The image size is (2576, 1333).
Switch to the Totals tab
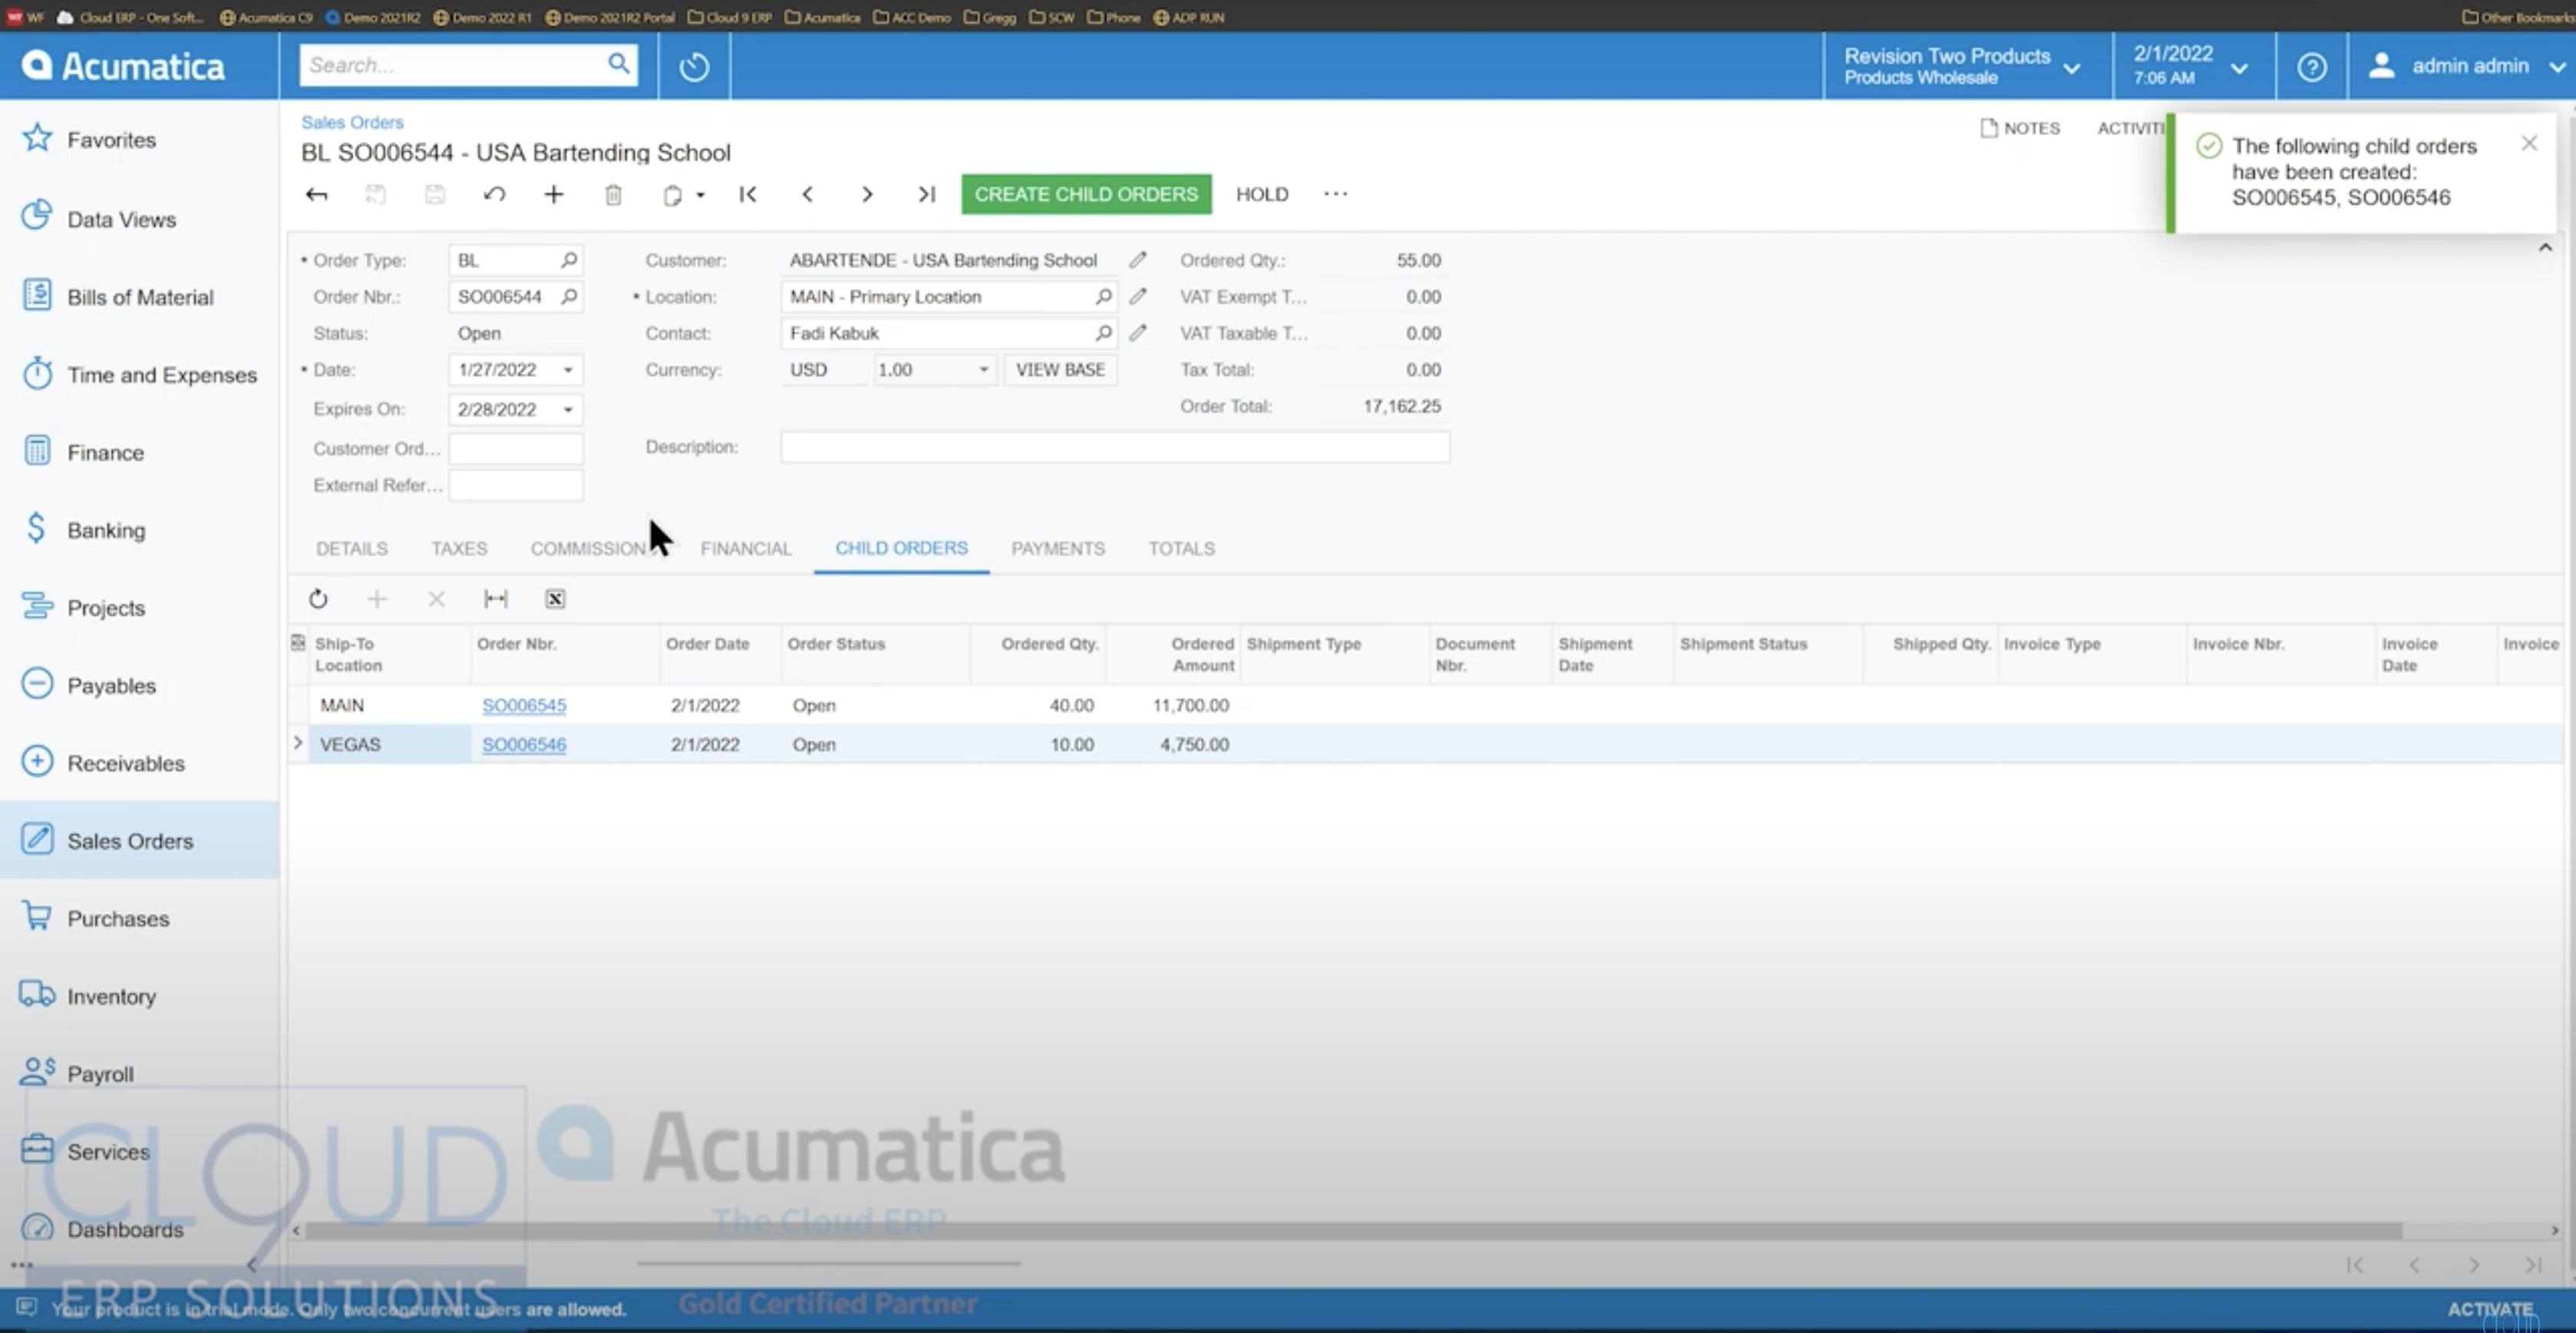click(x=1181, y=548)
